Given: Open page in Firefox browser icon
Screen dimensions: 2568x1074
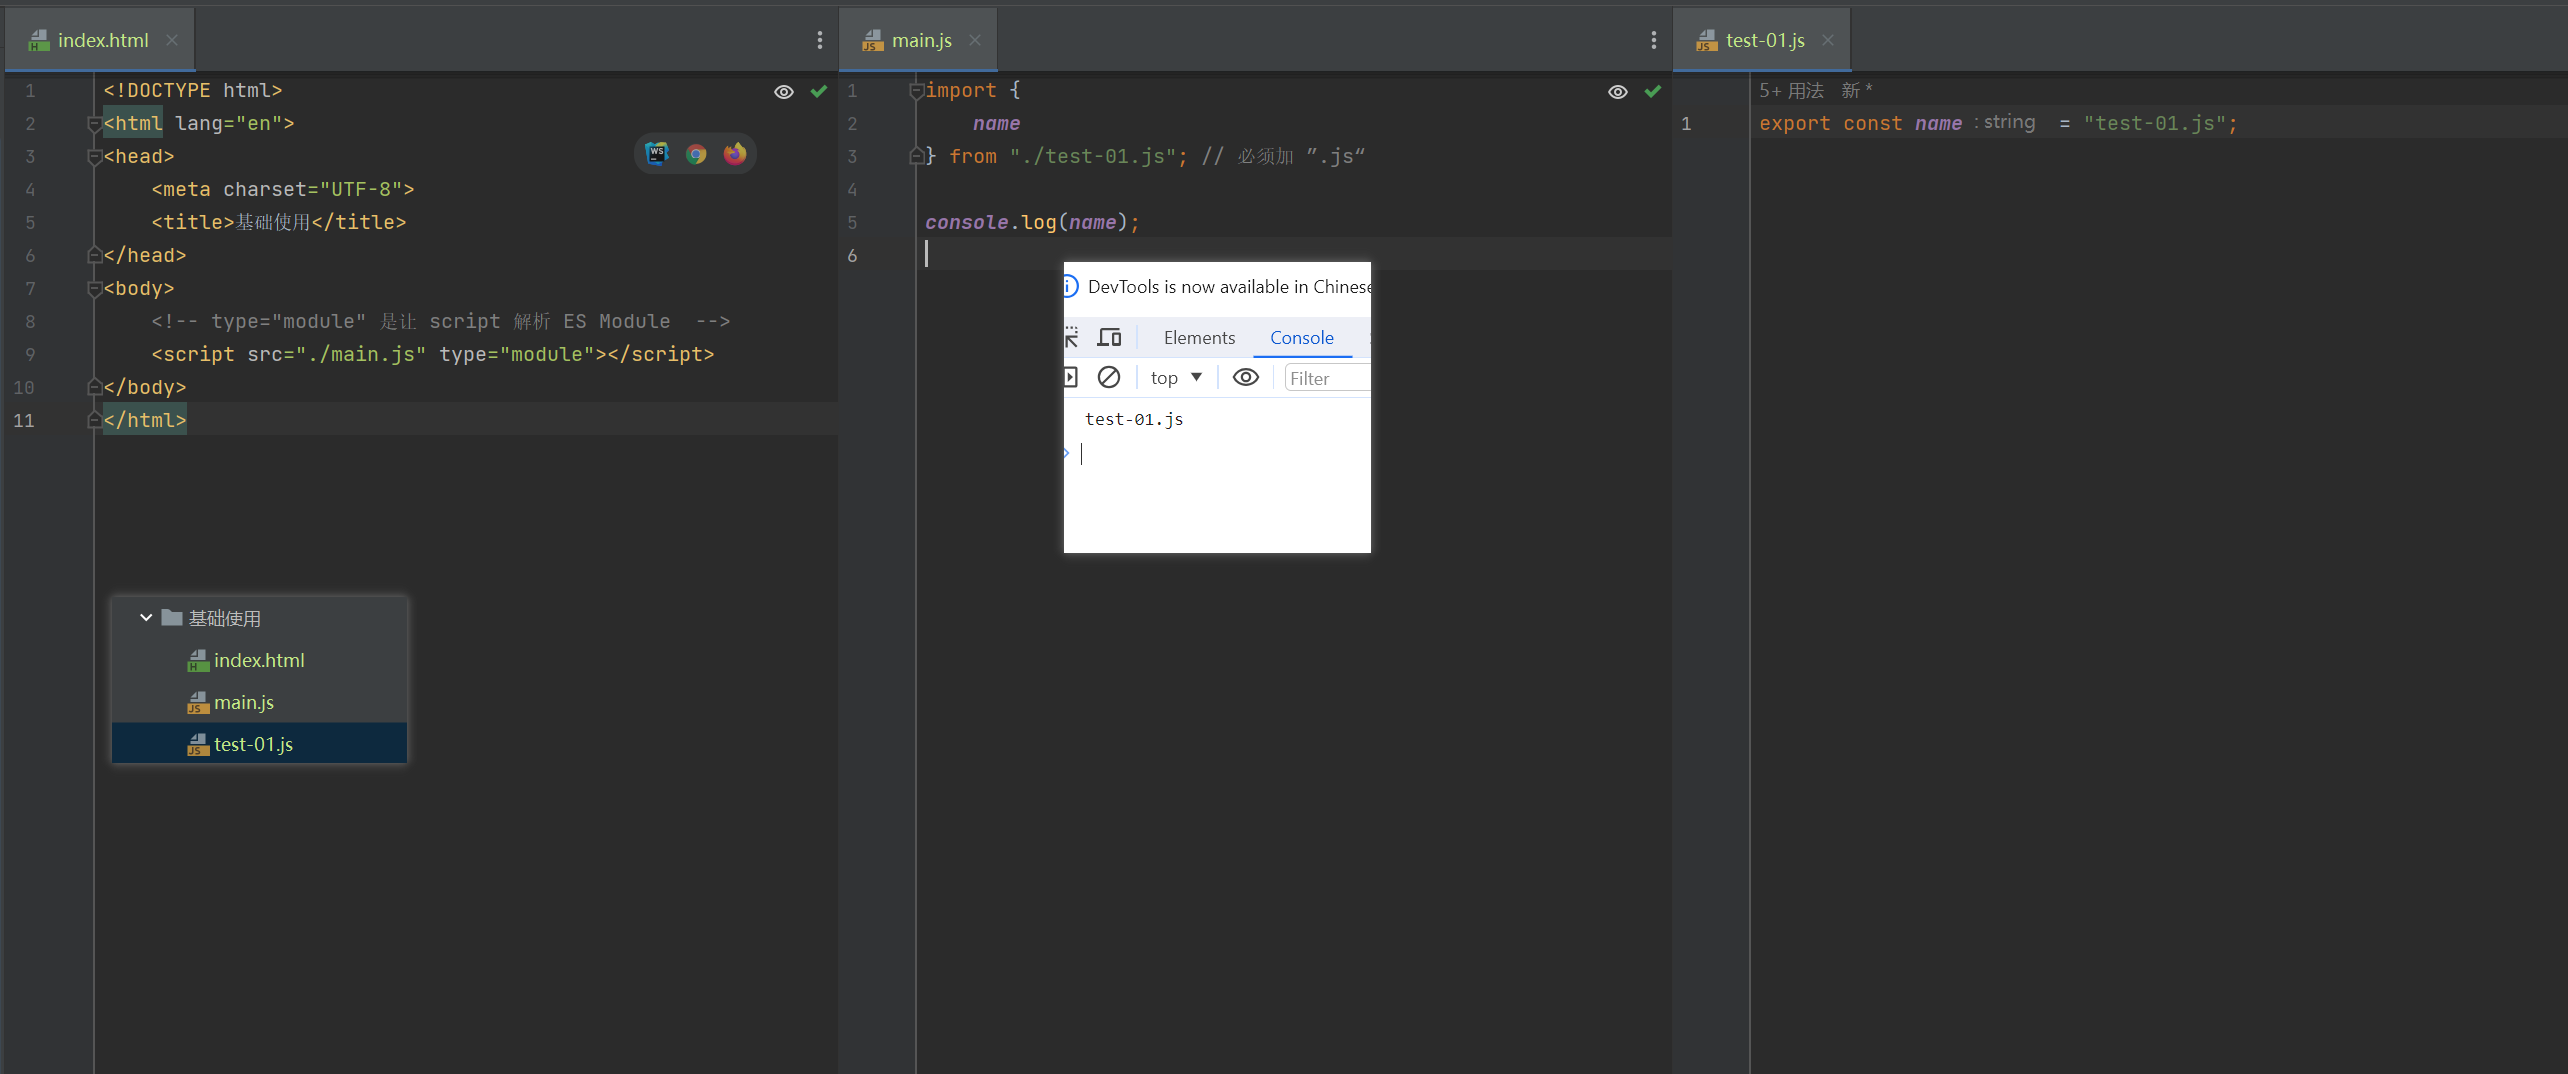Looking at the screenshot, I should (x=735, y=154).
